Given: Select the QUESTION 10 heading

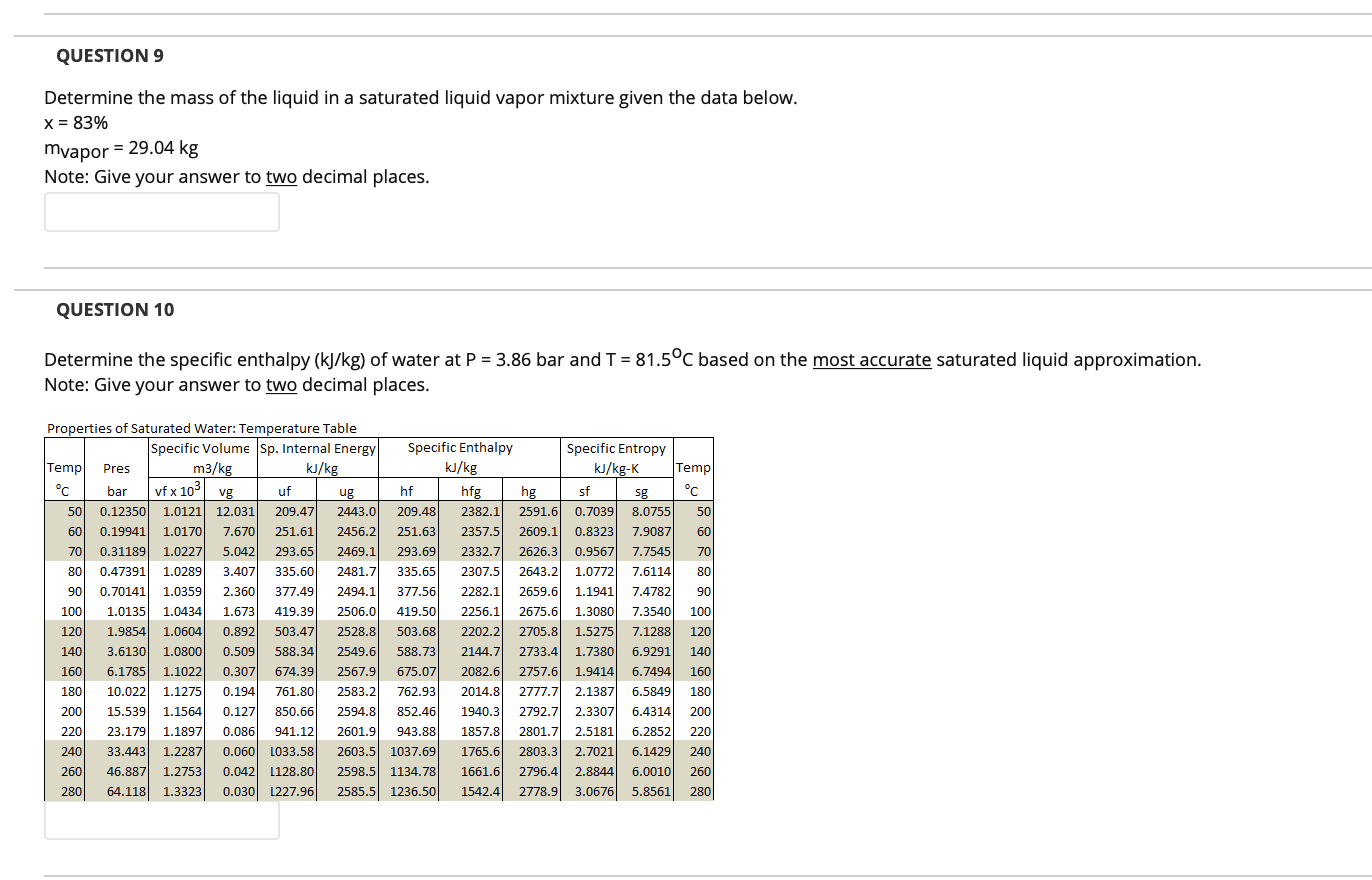Looking at the screenshot, I should click(x=113, y=310).
